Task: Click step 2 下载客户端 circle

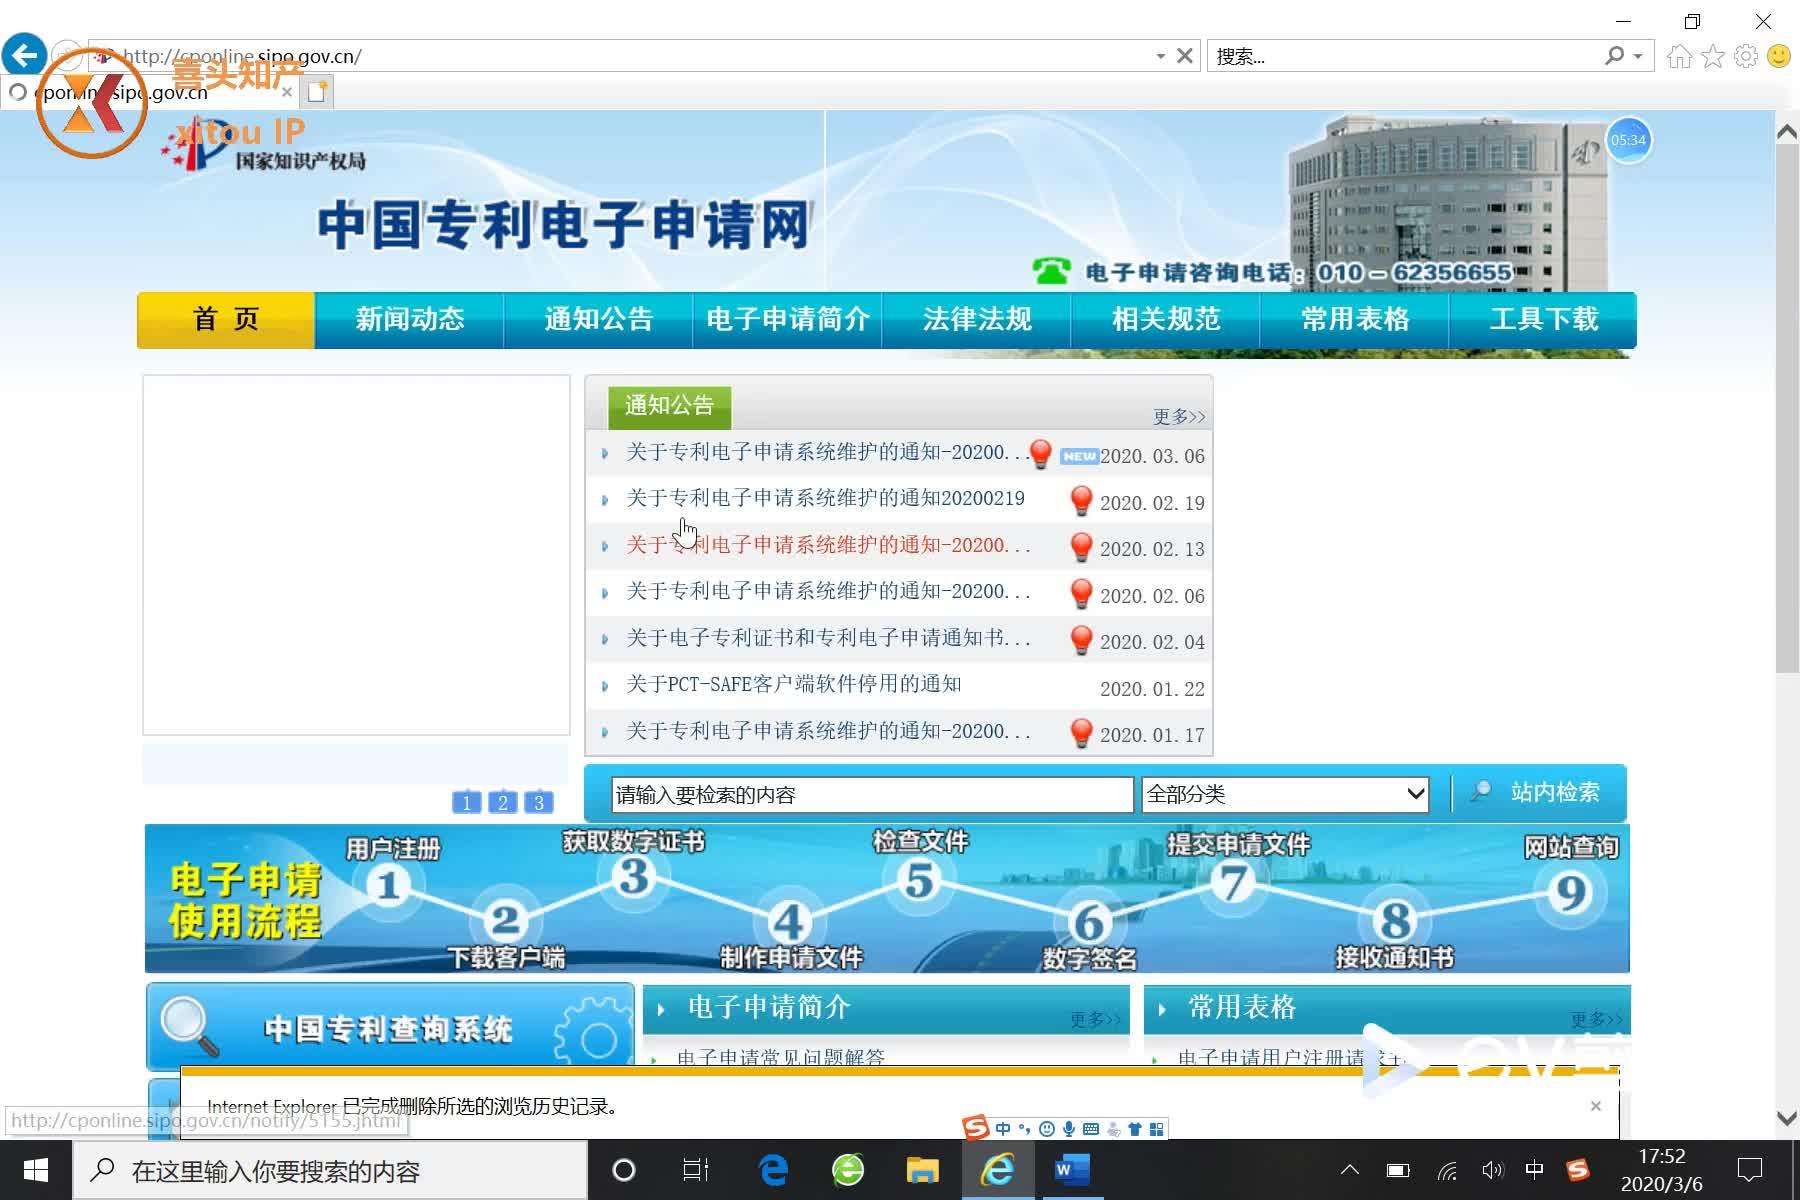Action: click(505, 919)
